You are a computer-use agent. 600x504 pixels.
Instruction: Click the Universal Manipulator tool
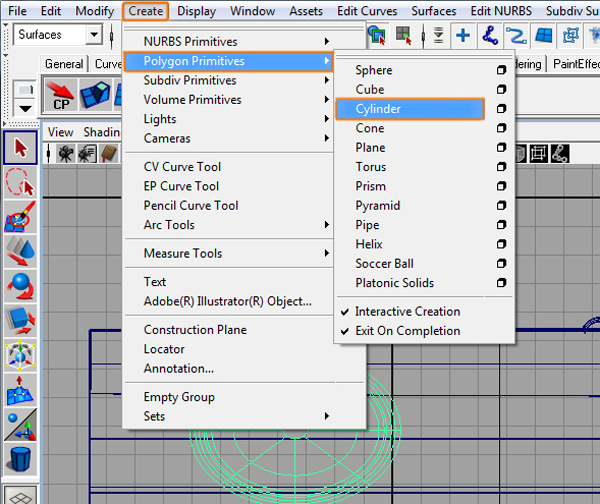[20, 356]
